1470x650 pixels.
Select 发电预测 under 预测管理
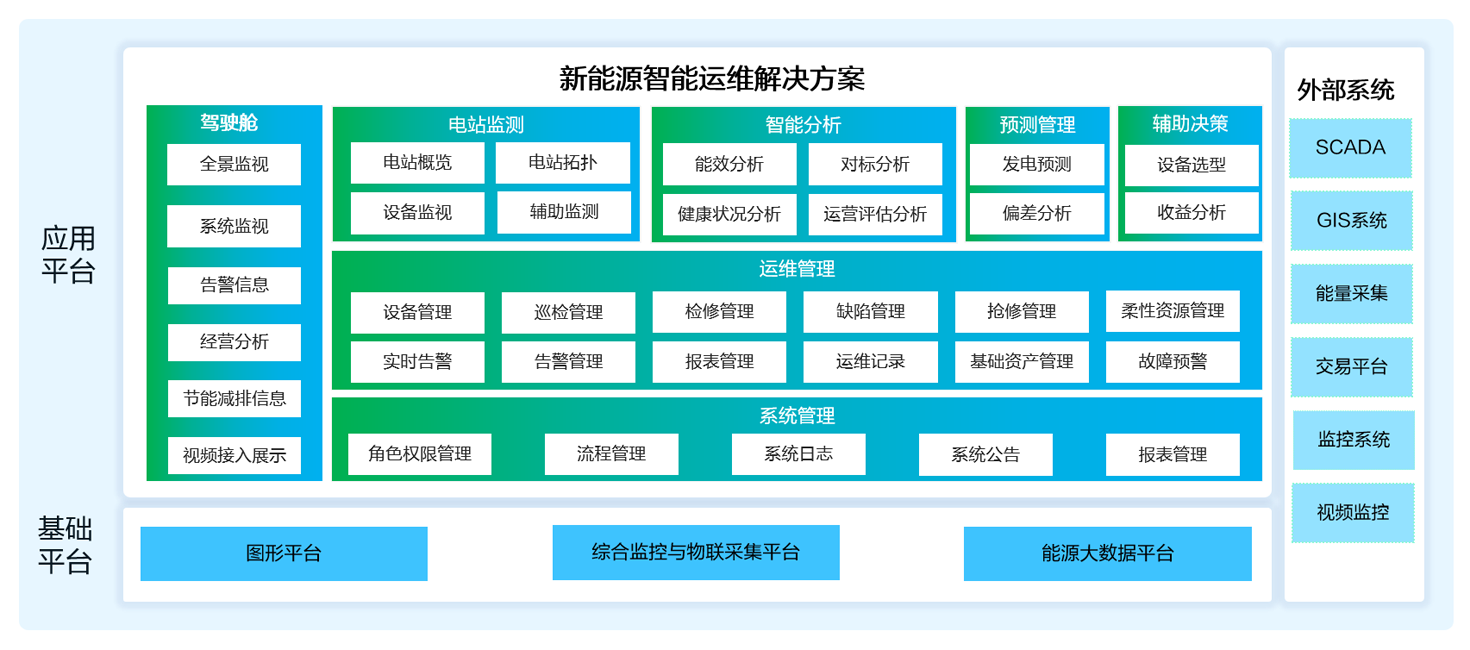pos(1037,164)
